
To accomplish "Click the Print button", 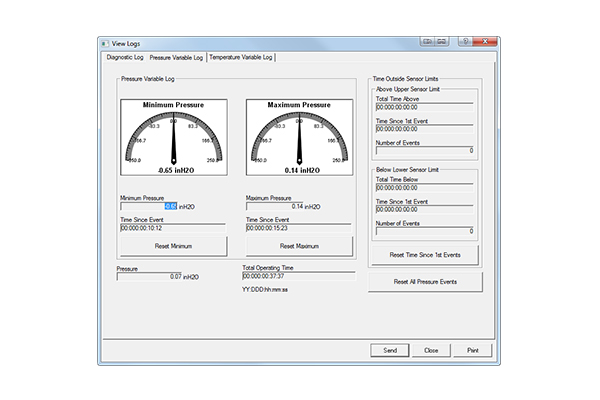I will (473, 351).
